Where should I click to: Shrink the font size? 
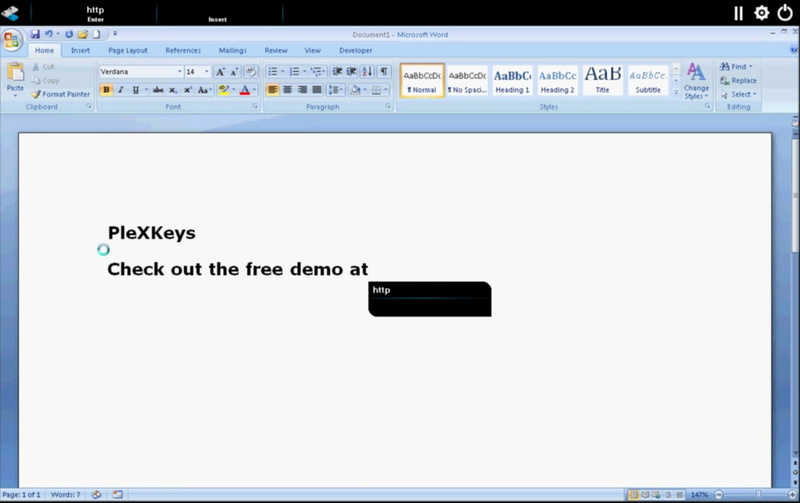click(234, 72)
